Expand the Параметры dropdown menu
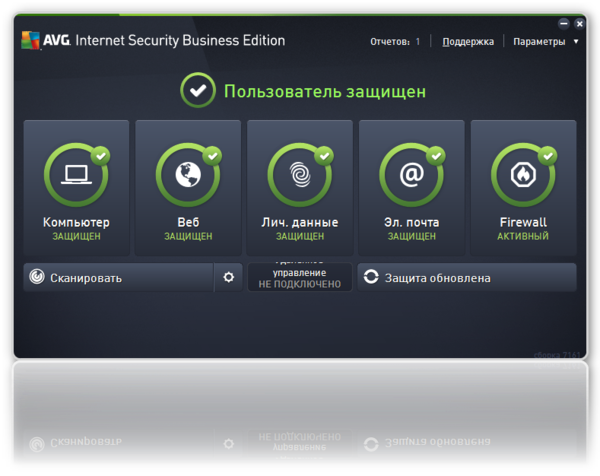The image size is (600, 476). click(x=546, y=41)
